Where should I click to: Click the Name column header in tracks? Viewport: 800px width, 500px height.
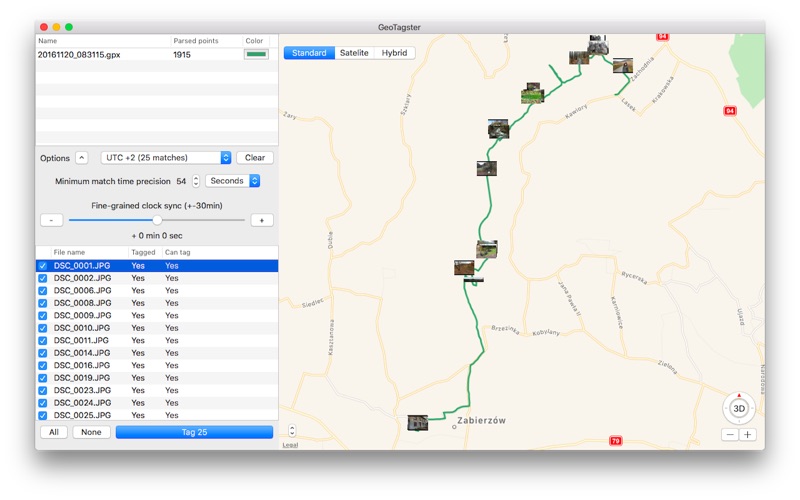click(x=48, y=41)
